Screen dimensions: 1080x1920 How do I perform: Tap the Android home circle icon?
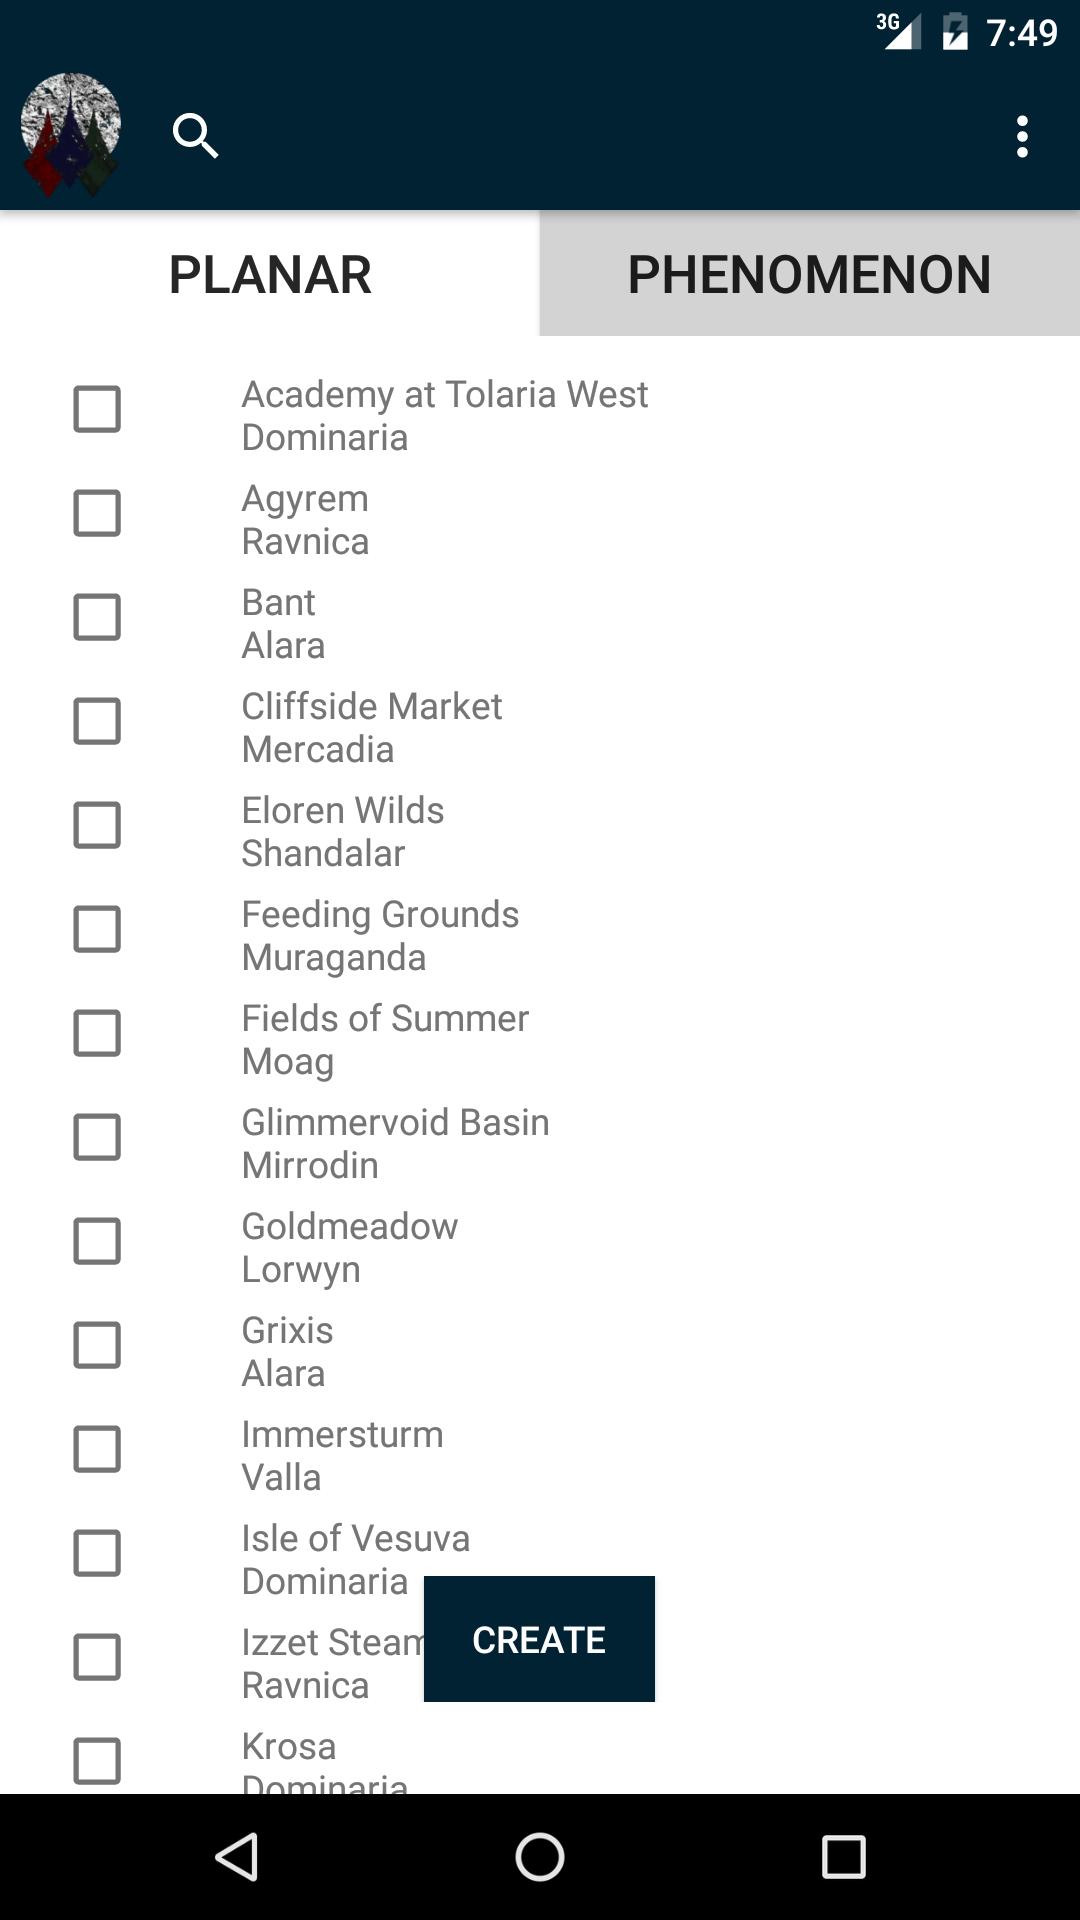point(540,1857)
